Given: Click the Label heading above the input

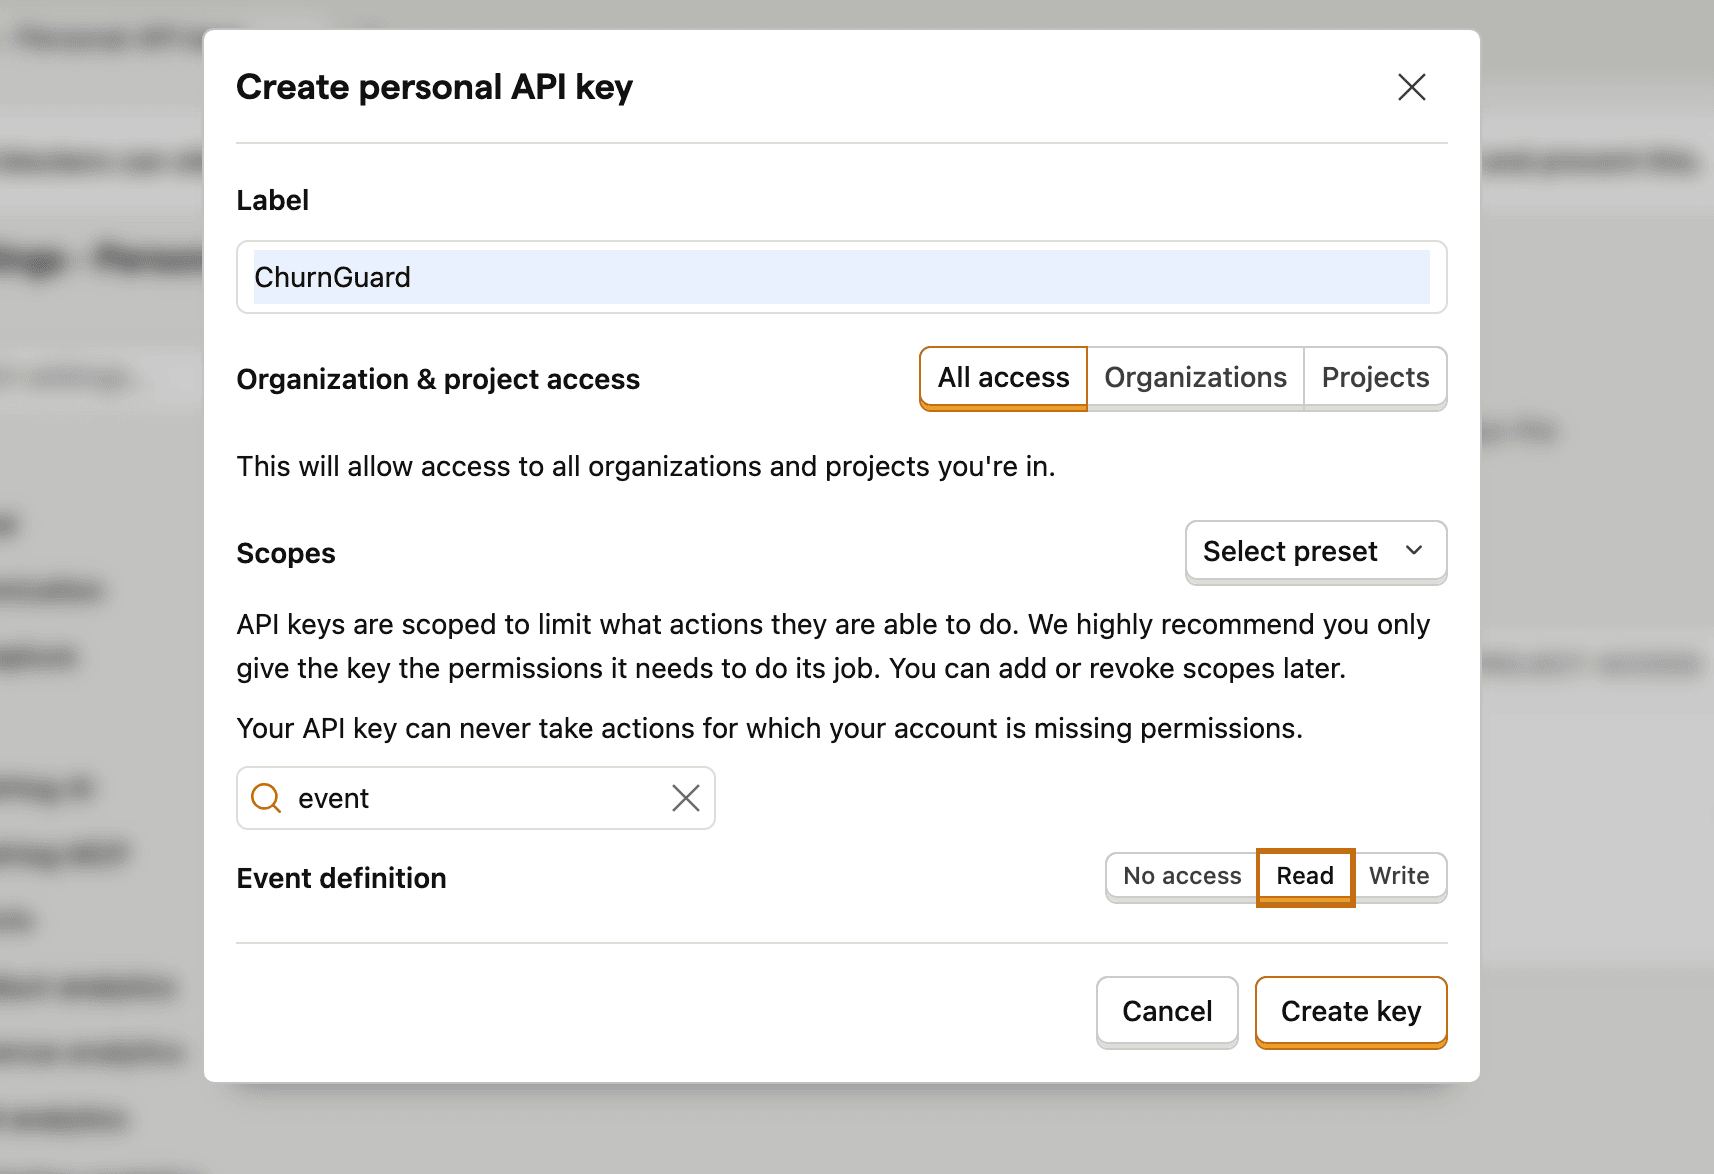Looking at the screenshot, I should pos(272,200).
